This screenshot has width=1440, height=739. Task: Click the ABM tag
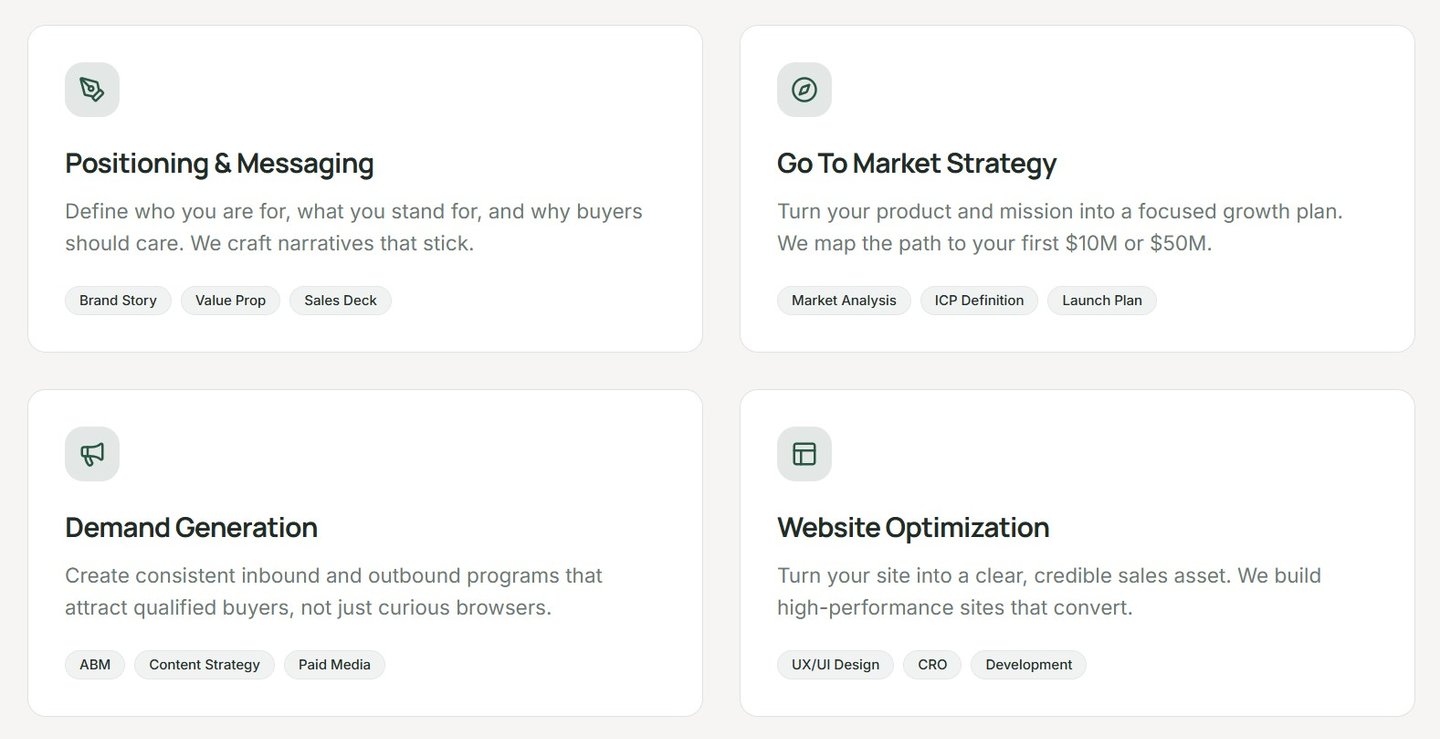(x=95, y=665)
